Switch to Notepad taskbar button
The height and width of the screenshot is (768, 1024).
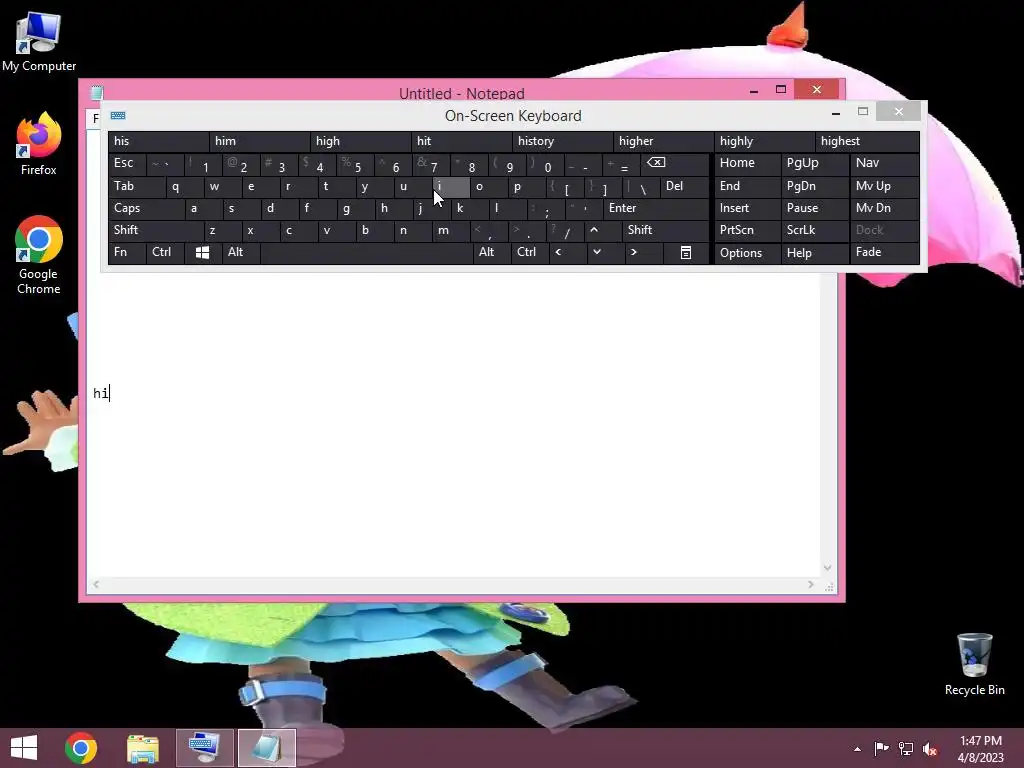tap(266, 748)
